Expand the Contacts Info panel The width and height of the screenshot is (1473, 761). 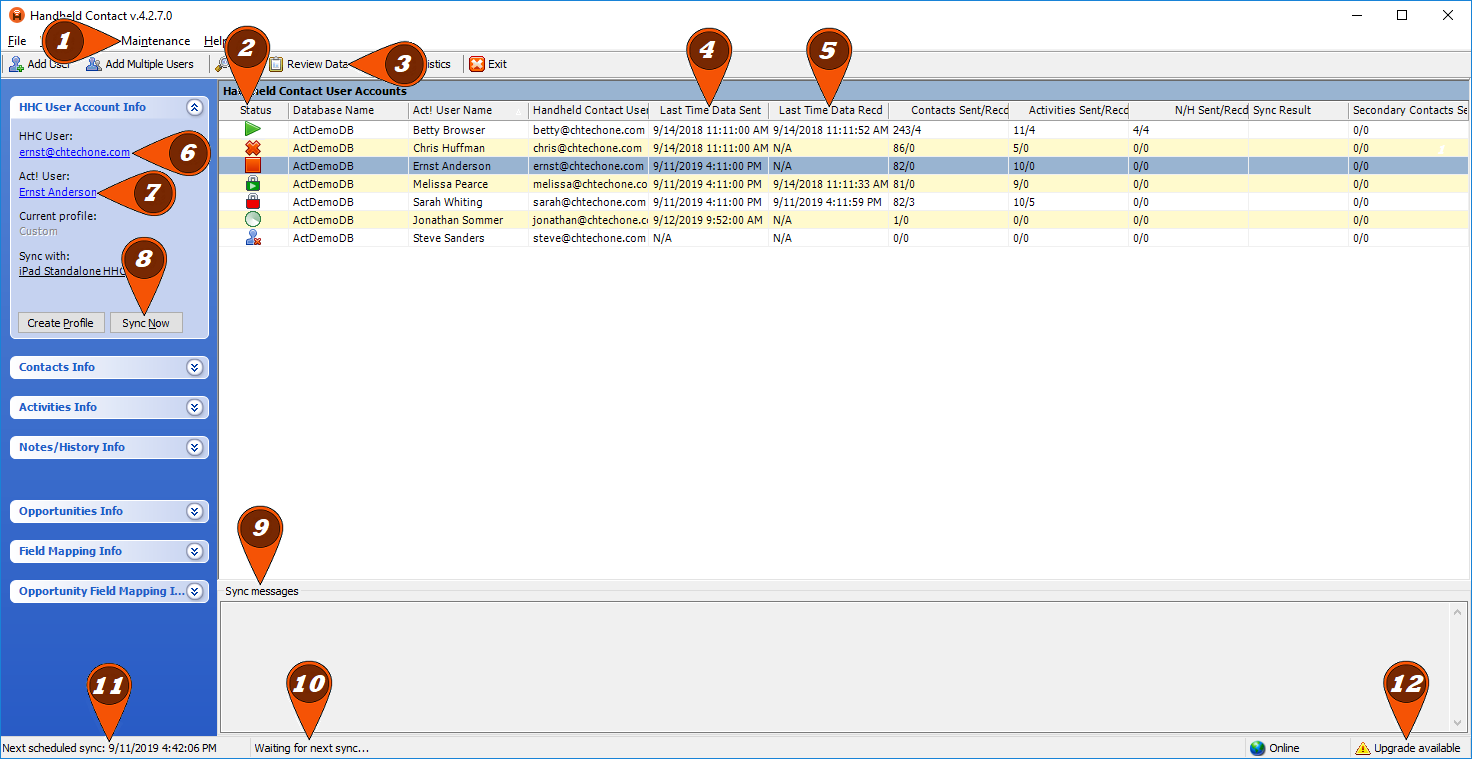click(194, 367)
